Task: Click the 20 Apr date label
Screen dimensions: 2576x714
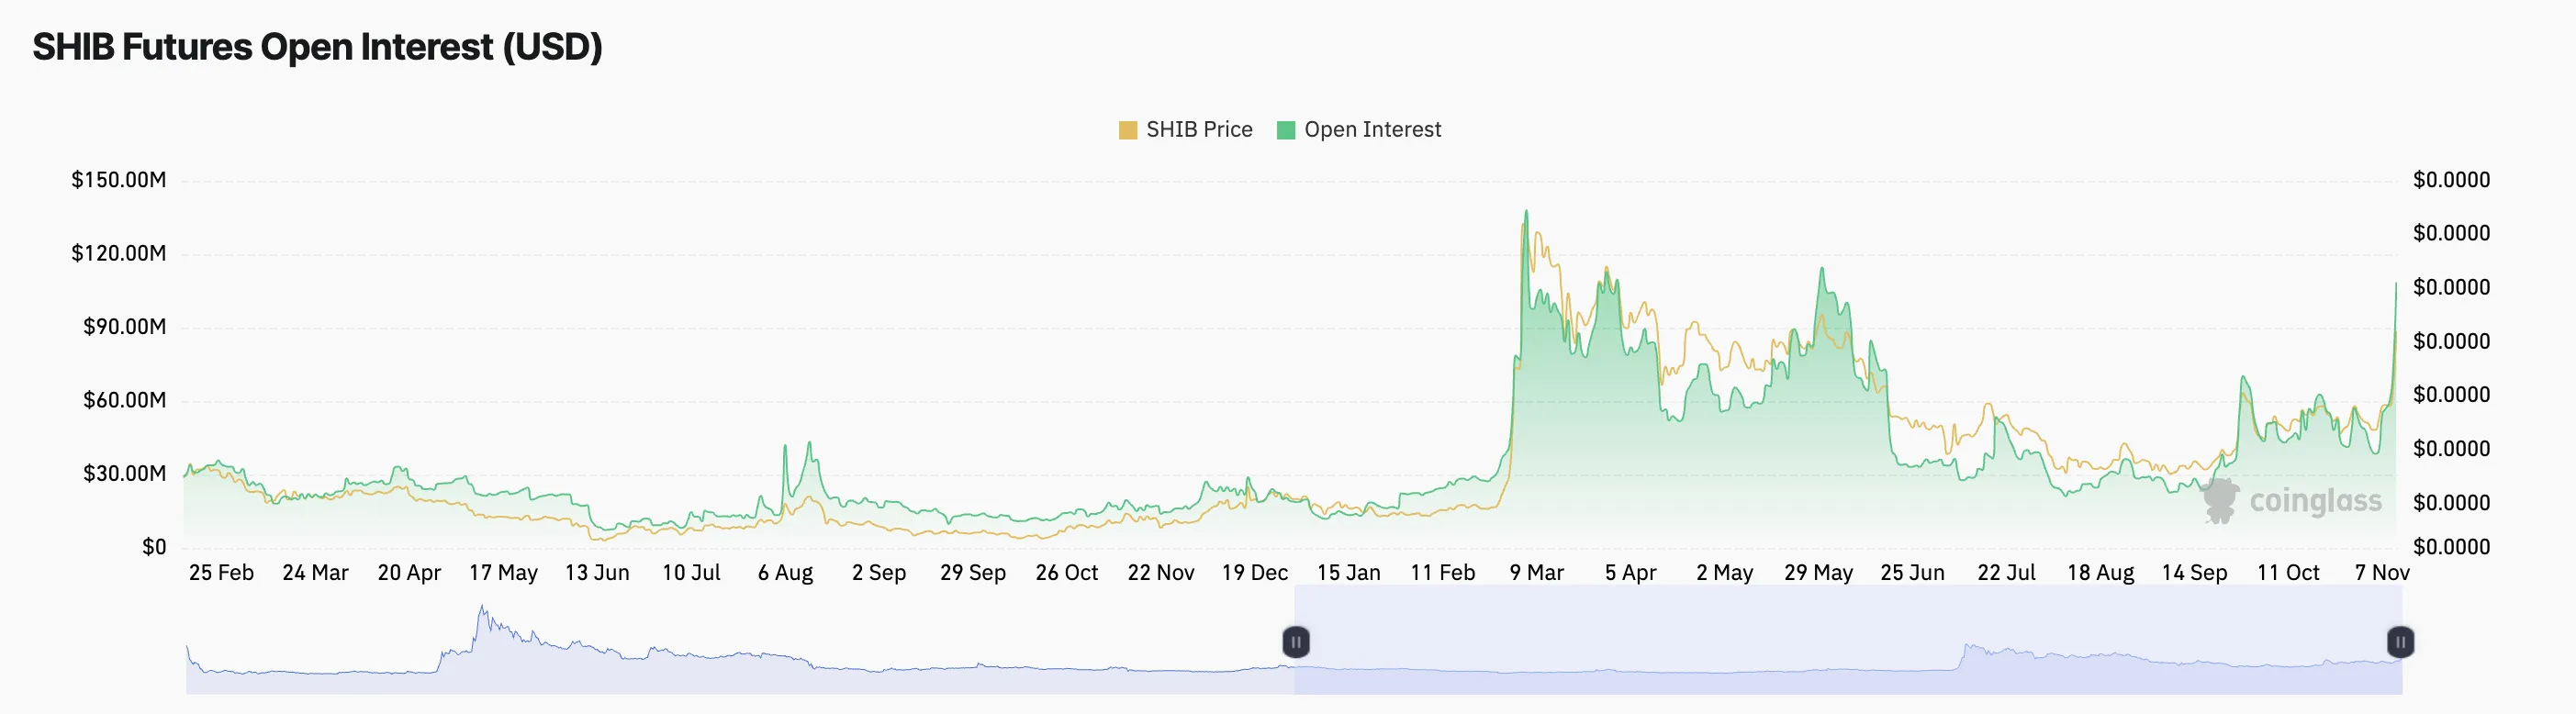Action: 409,573
